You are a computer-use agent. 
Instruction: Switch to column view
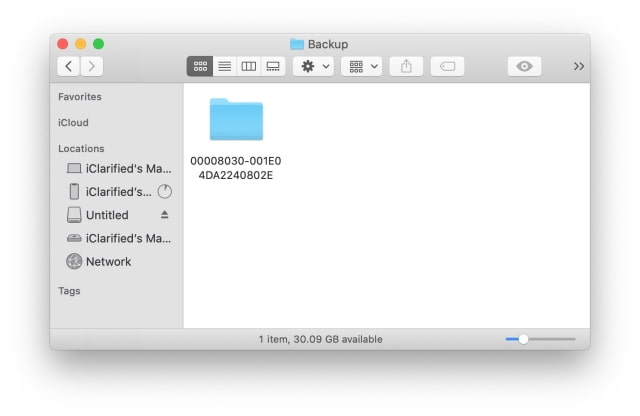(248, 66)
